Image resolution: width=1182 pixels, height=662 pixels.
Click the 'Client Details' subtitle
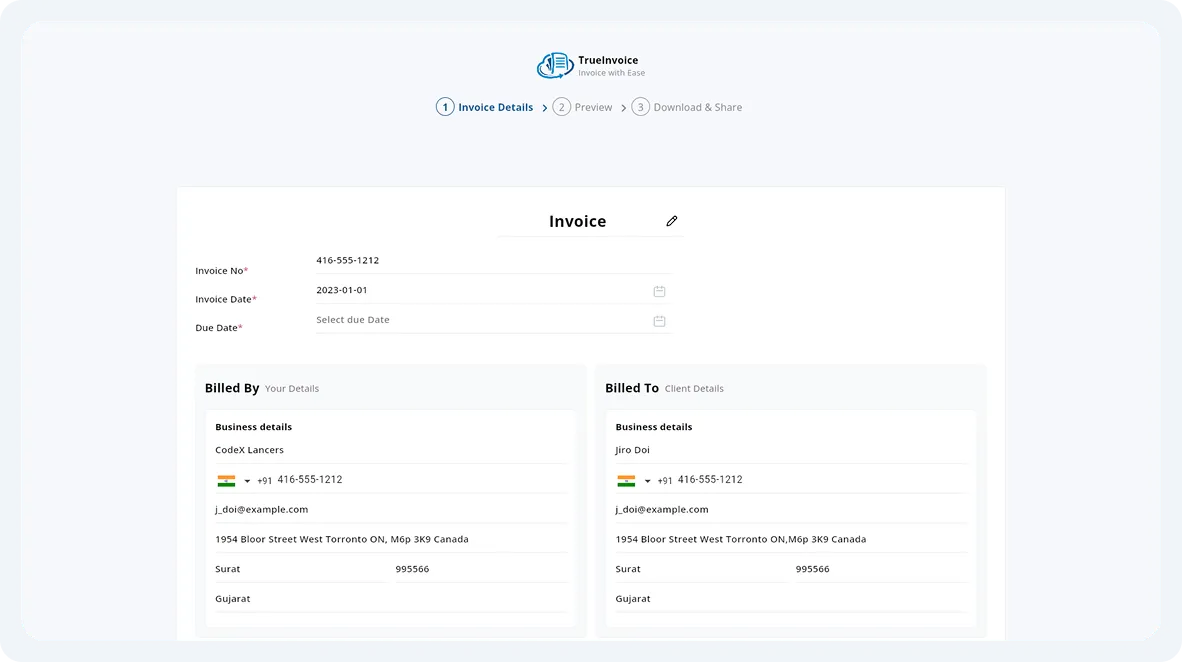[x=694, y=389]
